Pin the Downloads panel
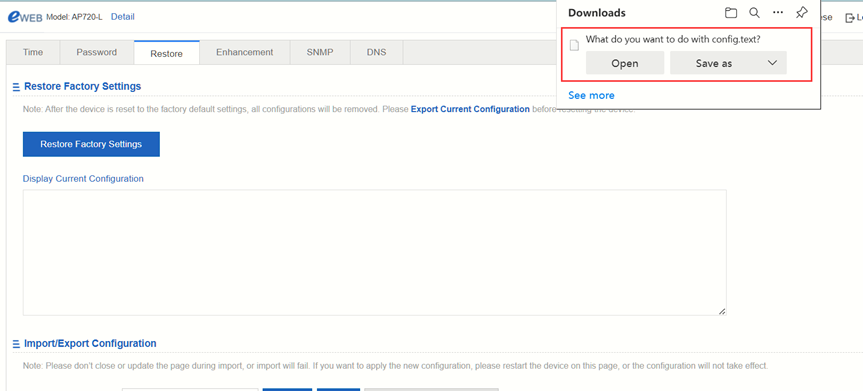 coord(802,13)
